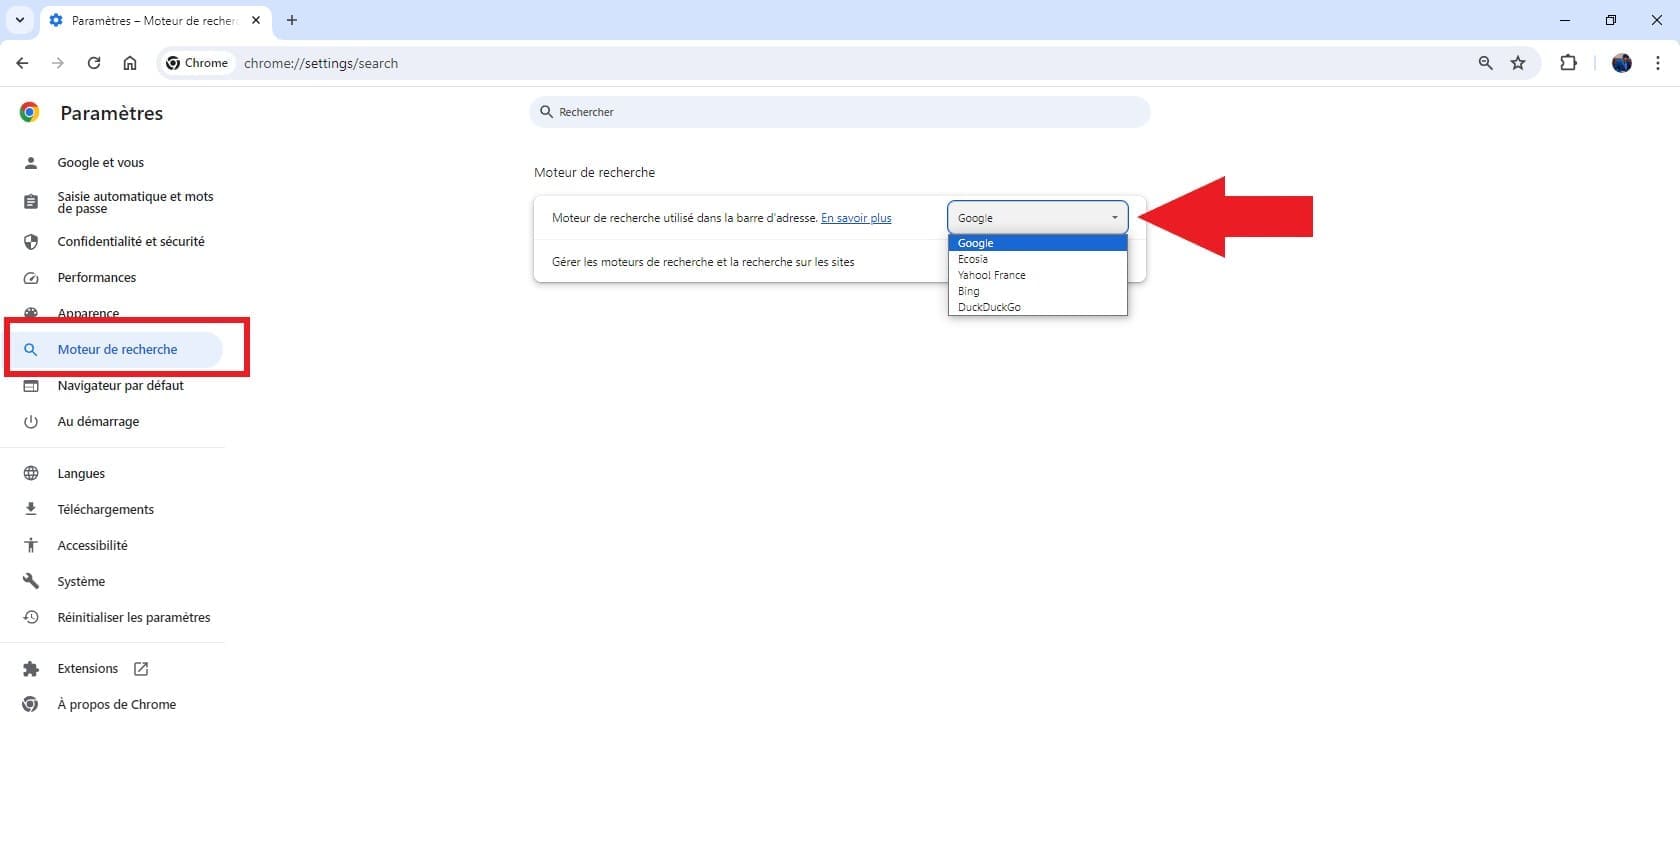
Task: Restore down the Chrome window
Action: pyautogui.click(x=1611, y=20)
